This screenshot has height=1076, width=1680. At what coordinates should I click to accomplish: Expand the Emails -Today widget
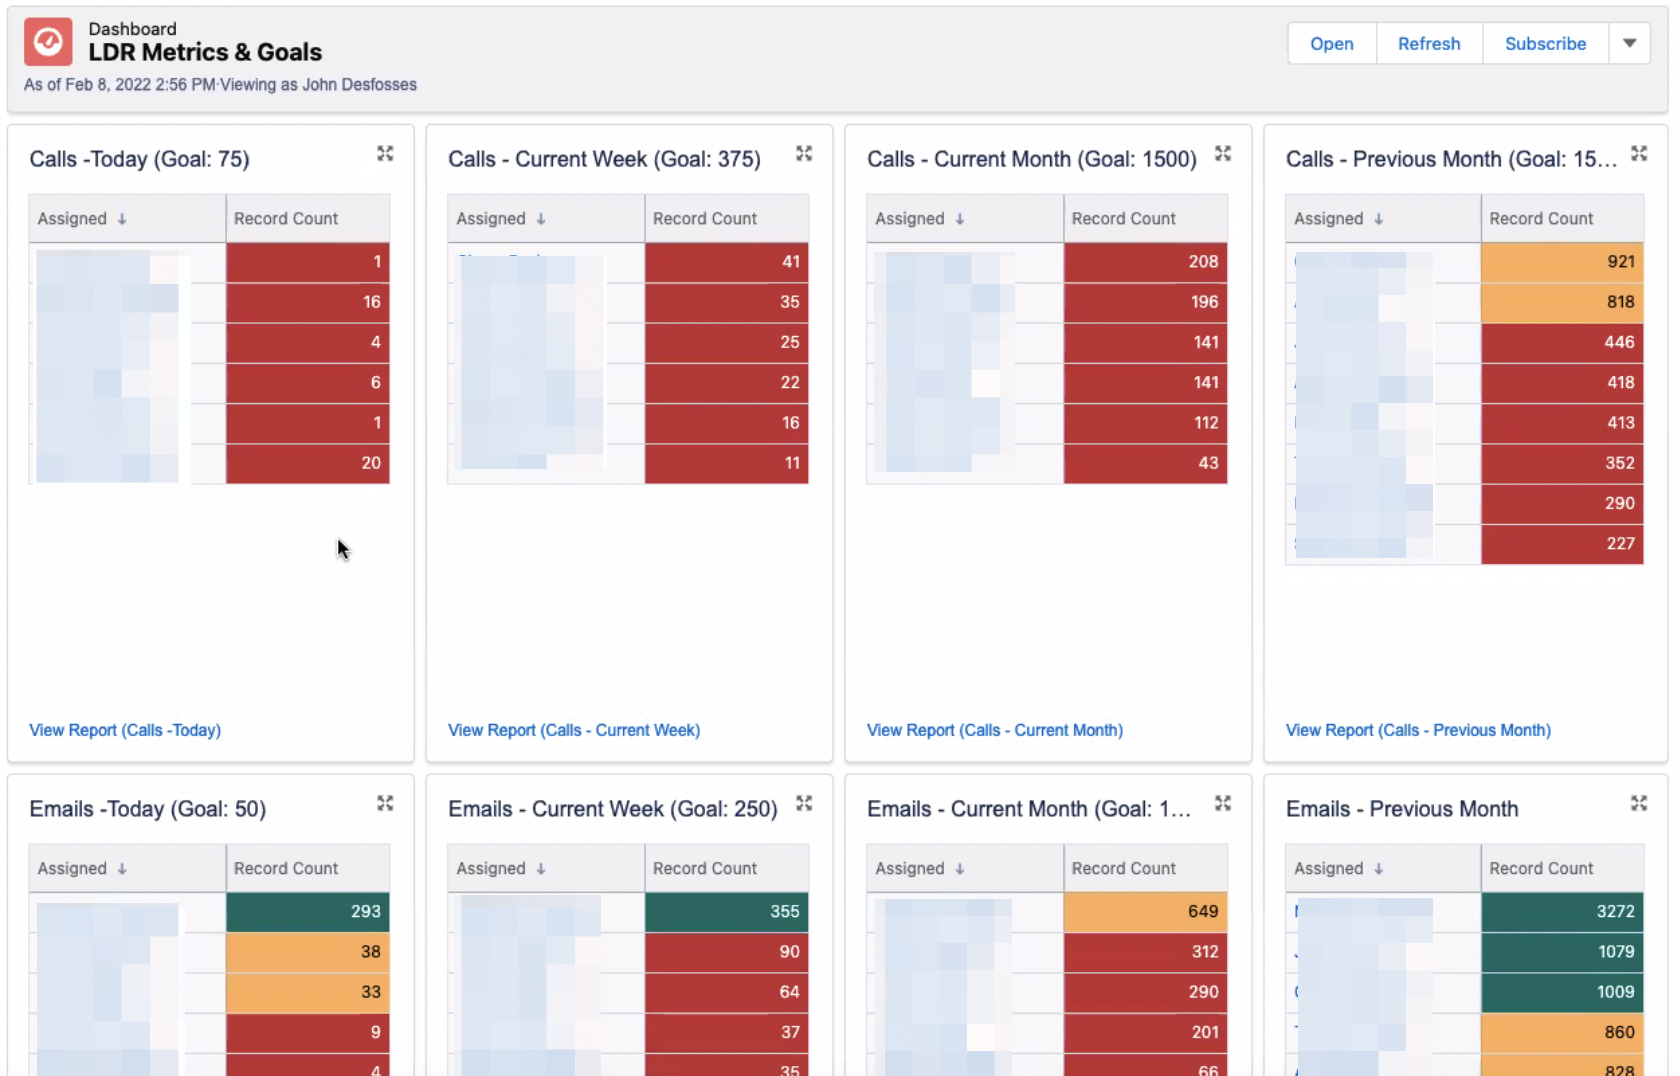pyautogui.click(x=385, y=803)
